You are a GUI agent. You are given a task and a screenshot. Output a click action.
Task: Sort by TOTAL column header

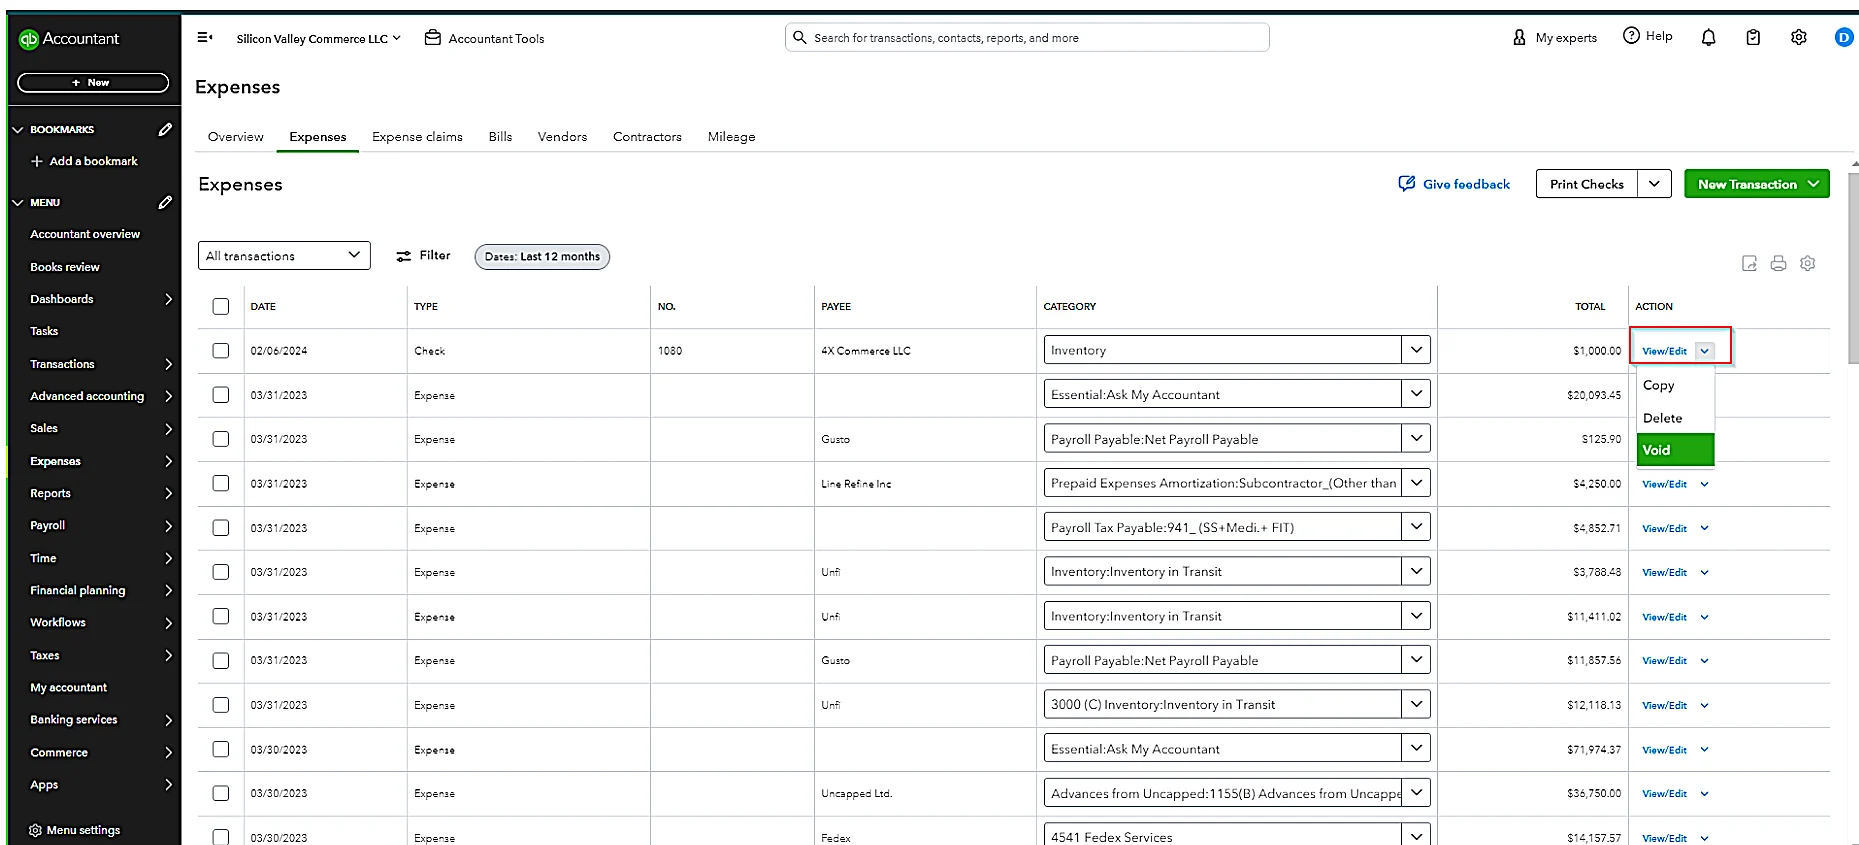coord(1590,306)
